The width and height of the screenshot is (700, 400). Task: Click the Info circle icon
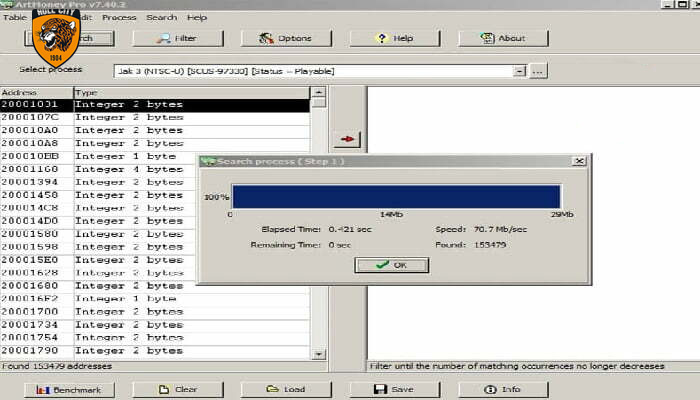490,390
